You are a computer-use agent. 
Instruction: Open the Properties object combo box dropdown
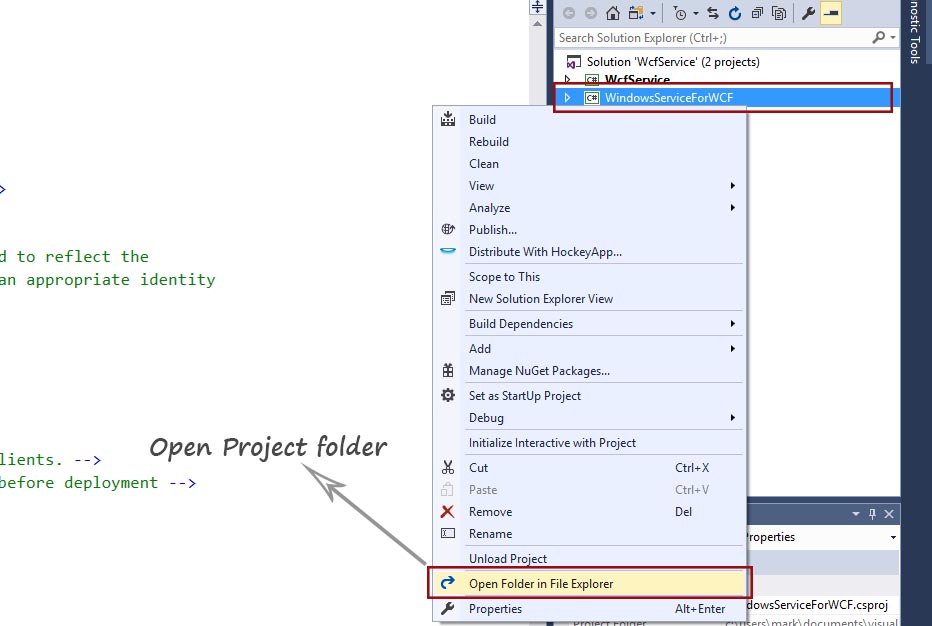893,537
